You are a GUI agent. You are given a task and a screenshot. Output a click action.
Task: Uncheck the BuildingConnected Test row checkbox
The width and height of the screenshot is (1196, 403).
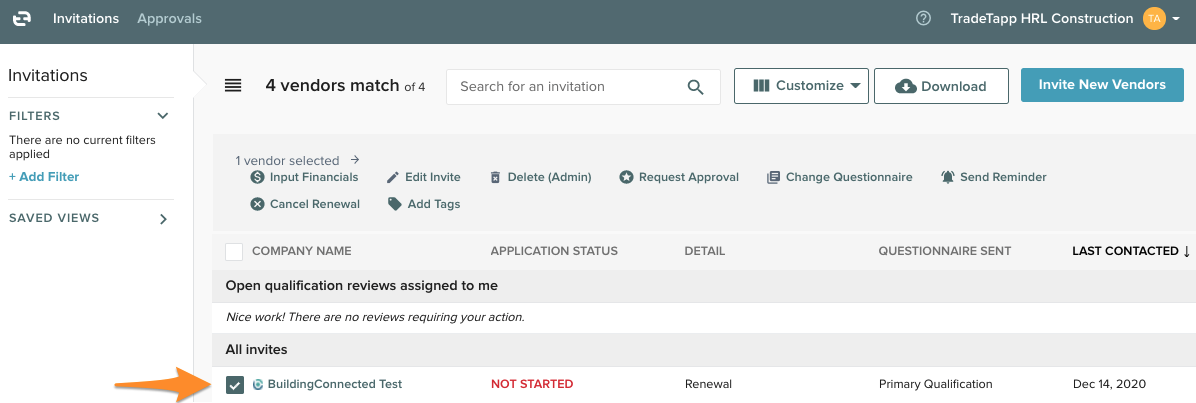(235, 385)
